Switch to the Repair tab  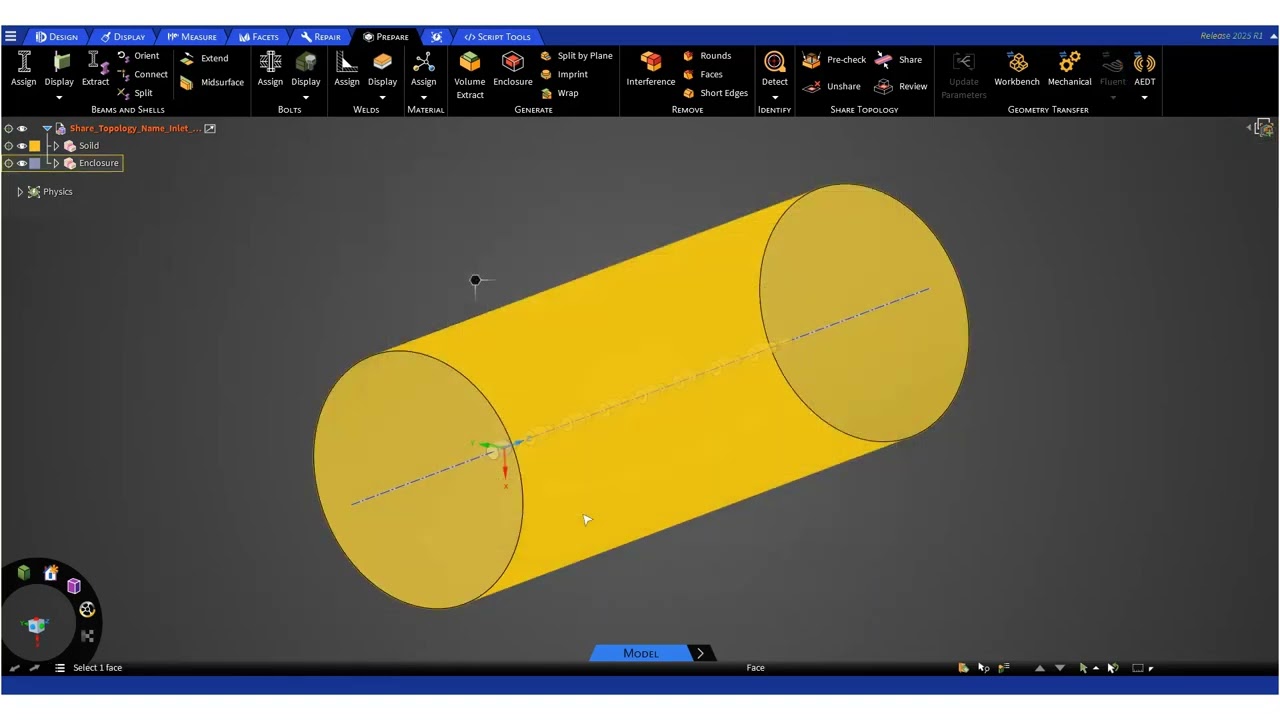pos(321,37)
